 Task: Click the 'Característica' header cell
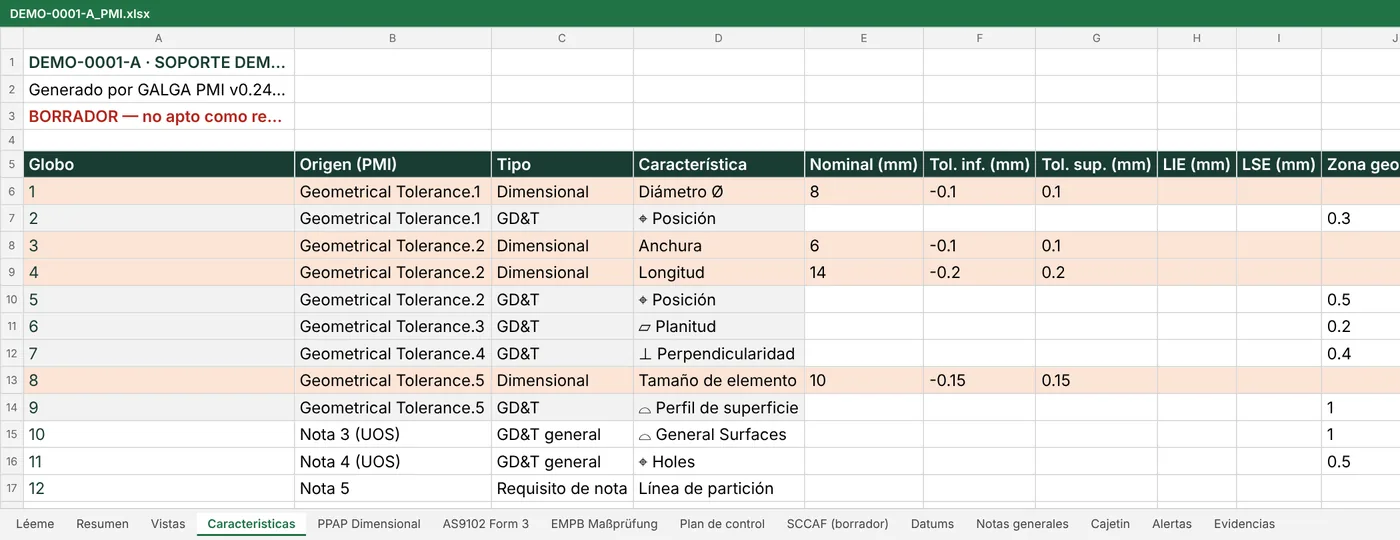(x=719, y=165)
